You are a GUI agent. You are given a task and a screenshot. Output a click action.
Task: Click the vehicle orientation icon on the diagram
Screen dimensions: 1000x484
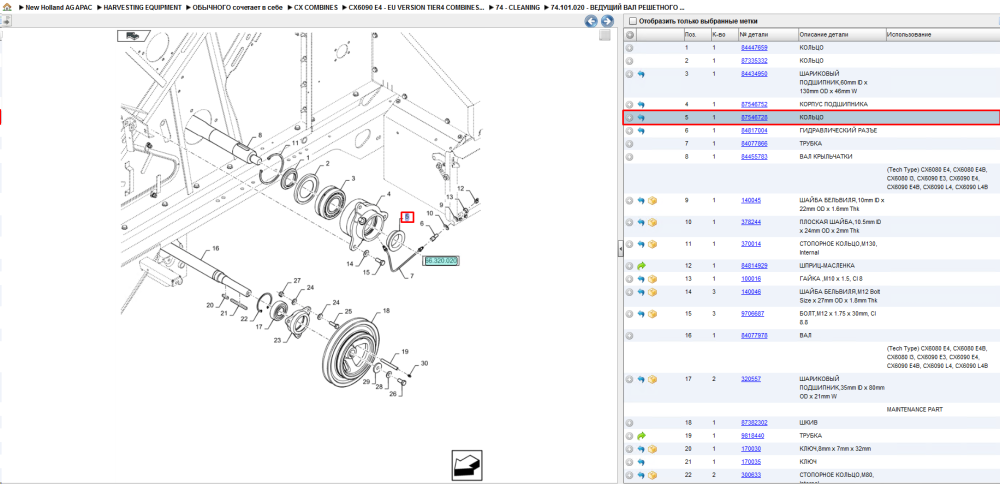133,36
